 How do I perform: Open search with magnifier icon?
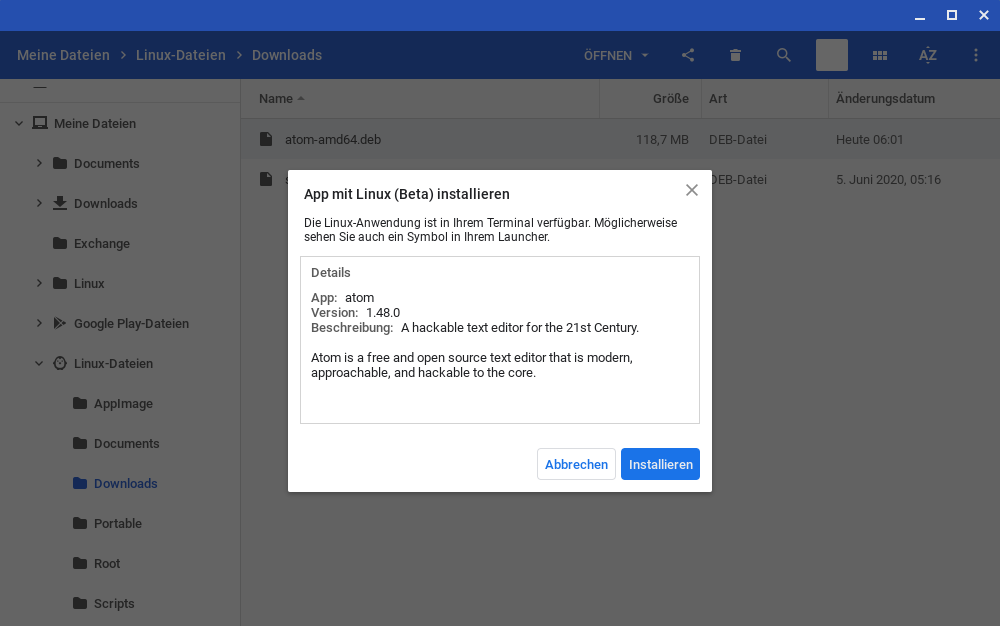(784, 56)
